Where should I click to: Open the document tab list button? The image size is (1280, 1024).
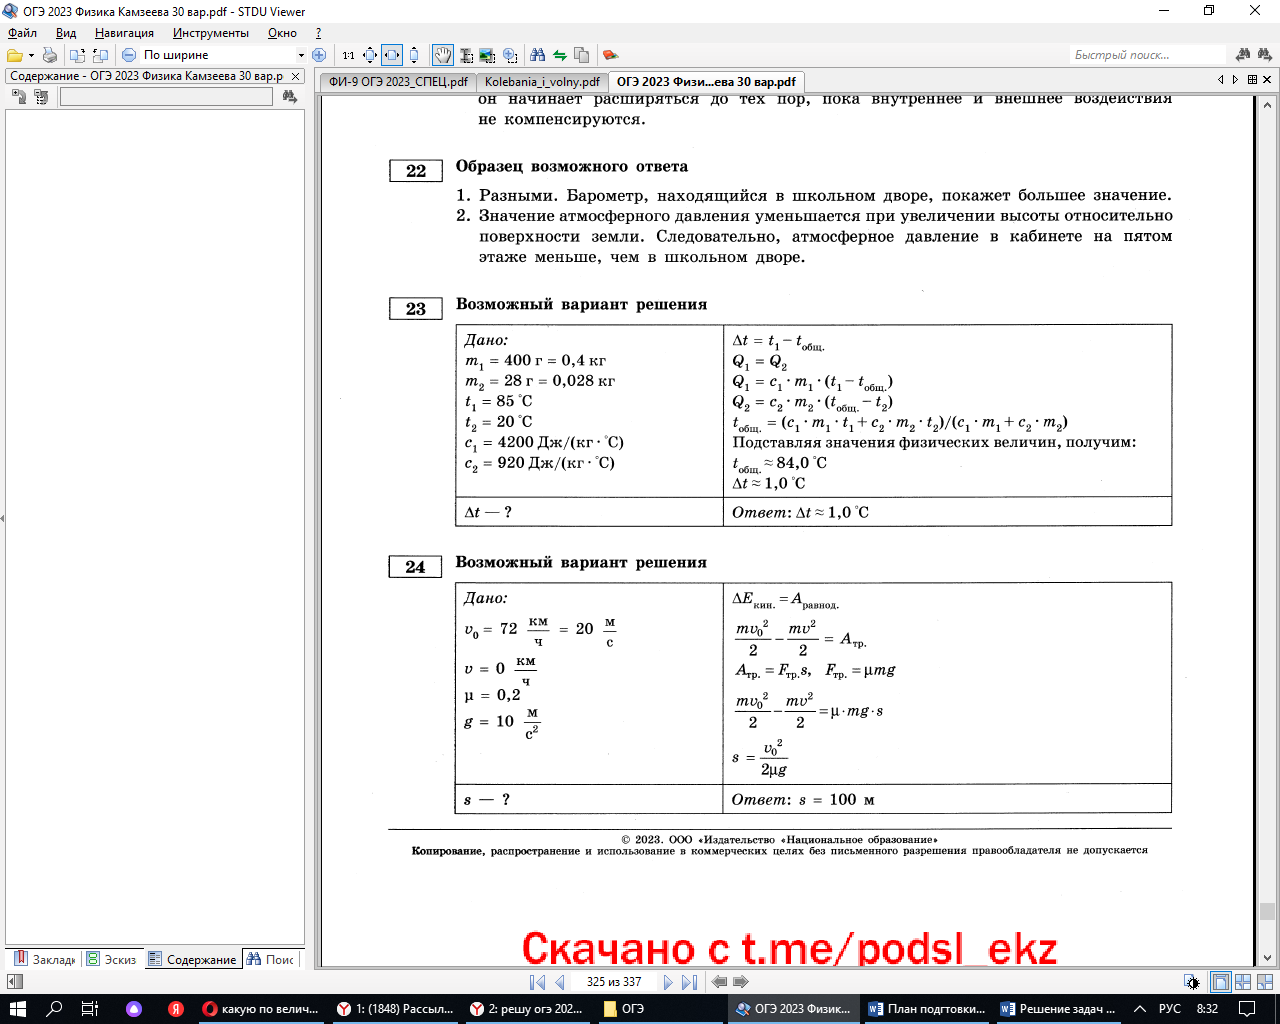1252,80
